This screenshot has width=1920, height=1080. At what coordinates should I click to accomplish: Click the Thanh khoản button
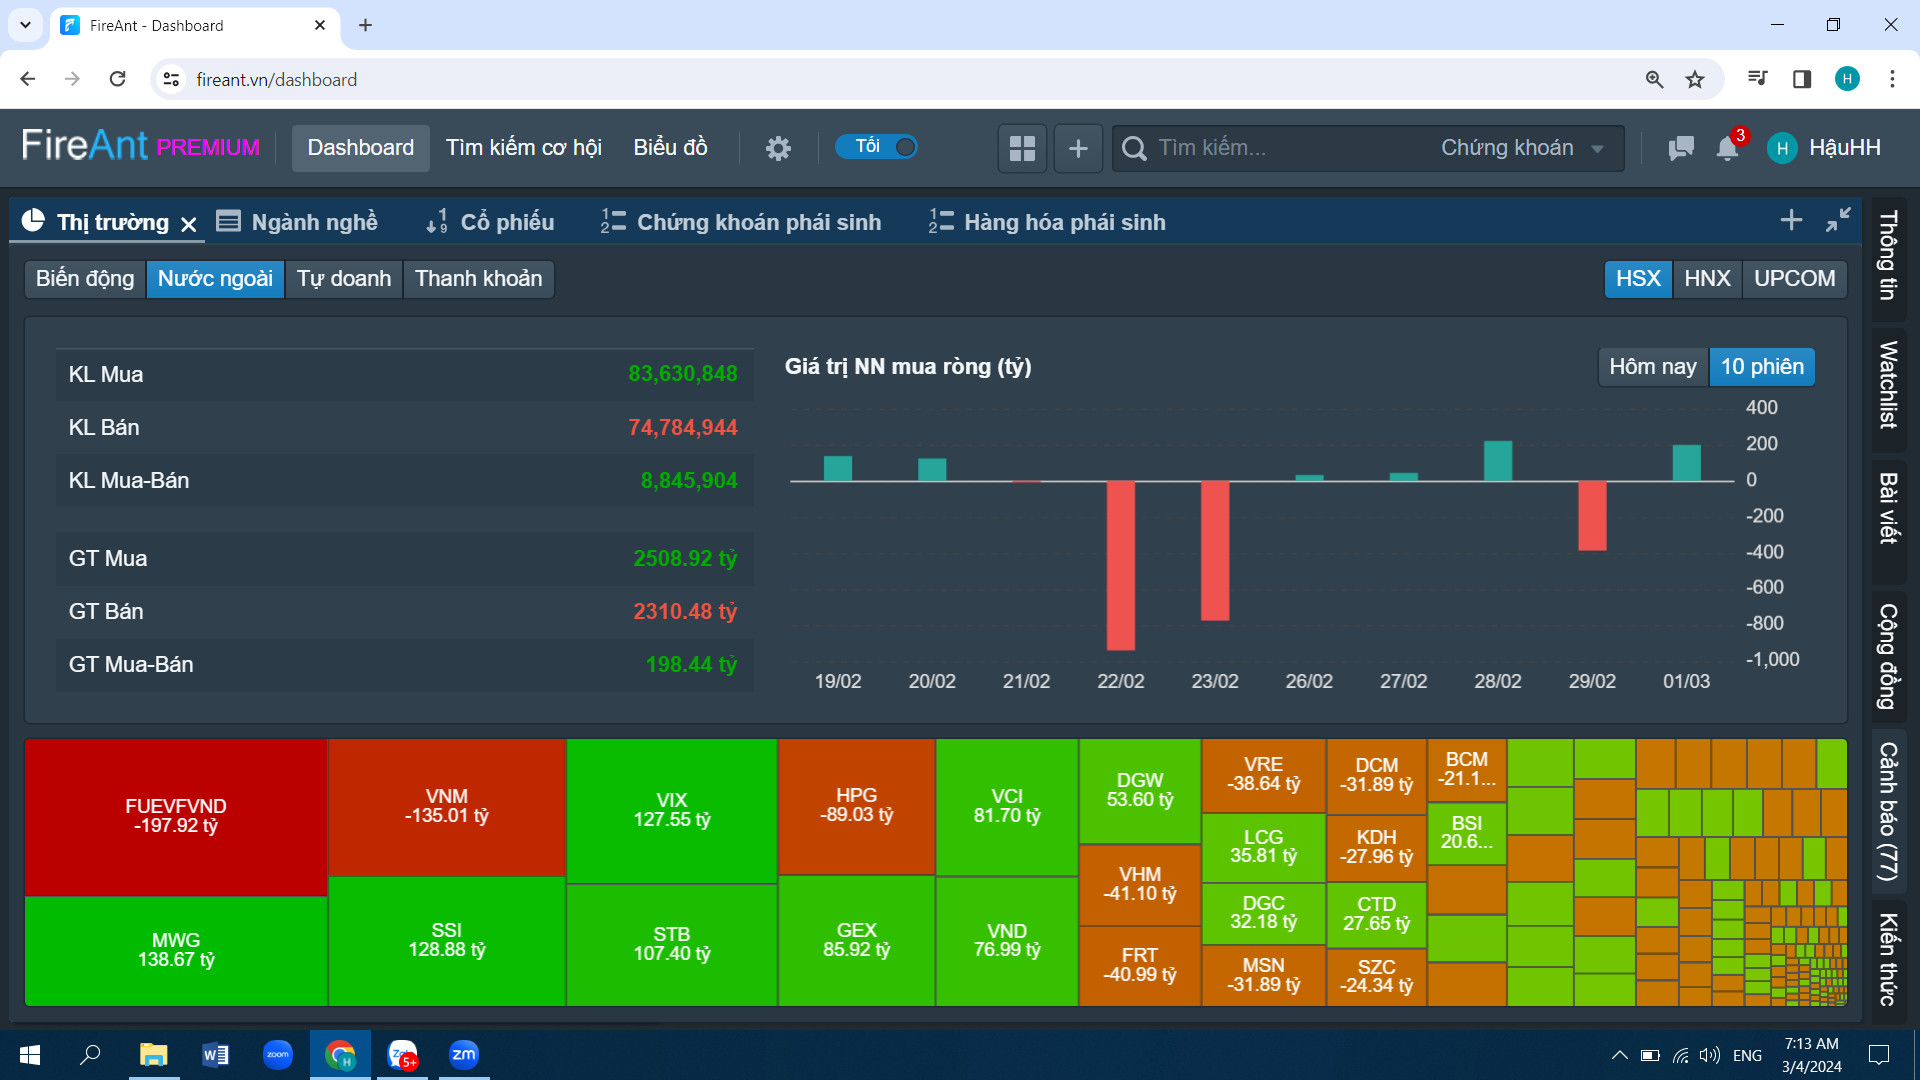coord(478,279)
